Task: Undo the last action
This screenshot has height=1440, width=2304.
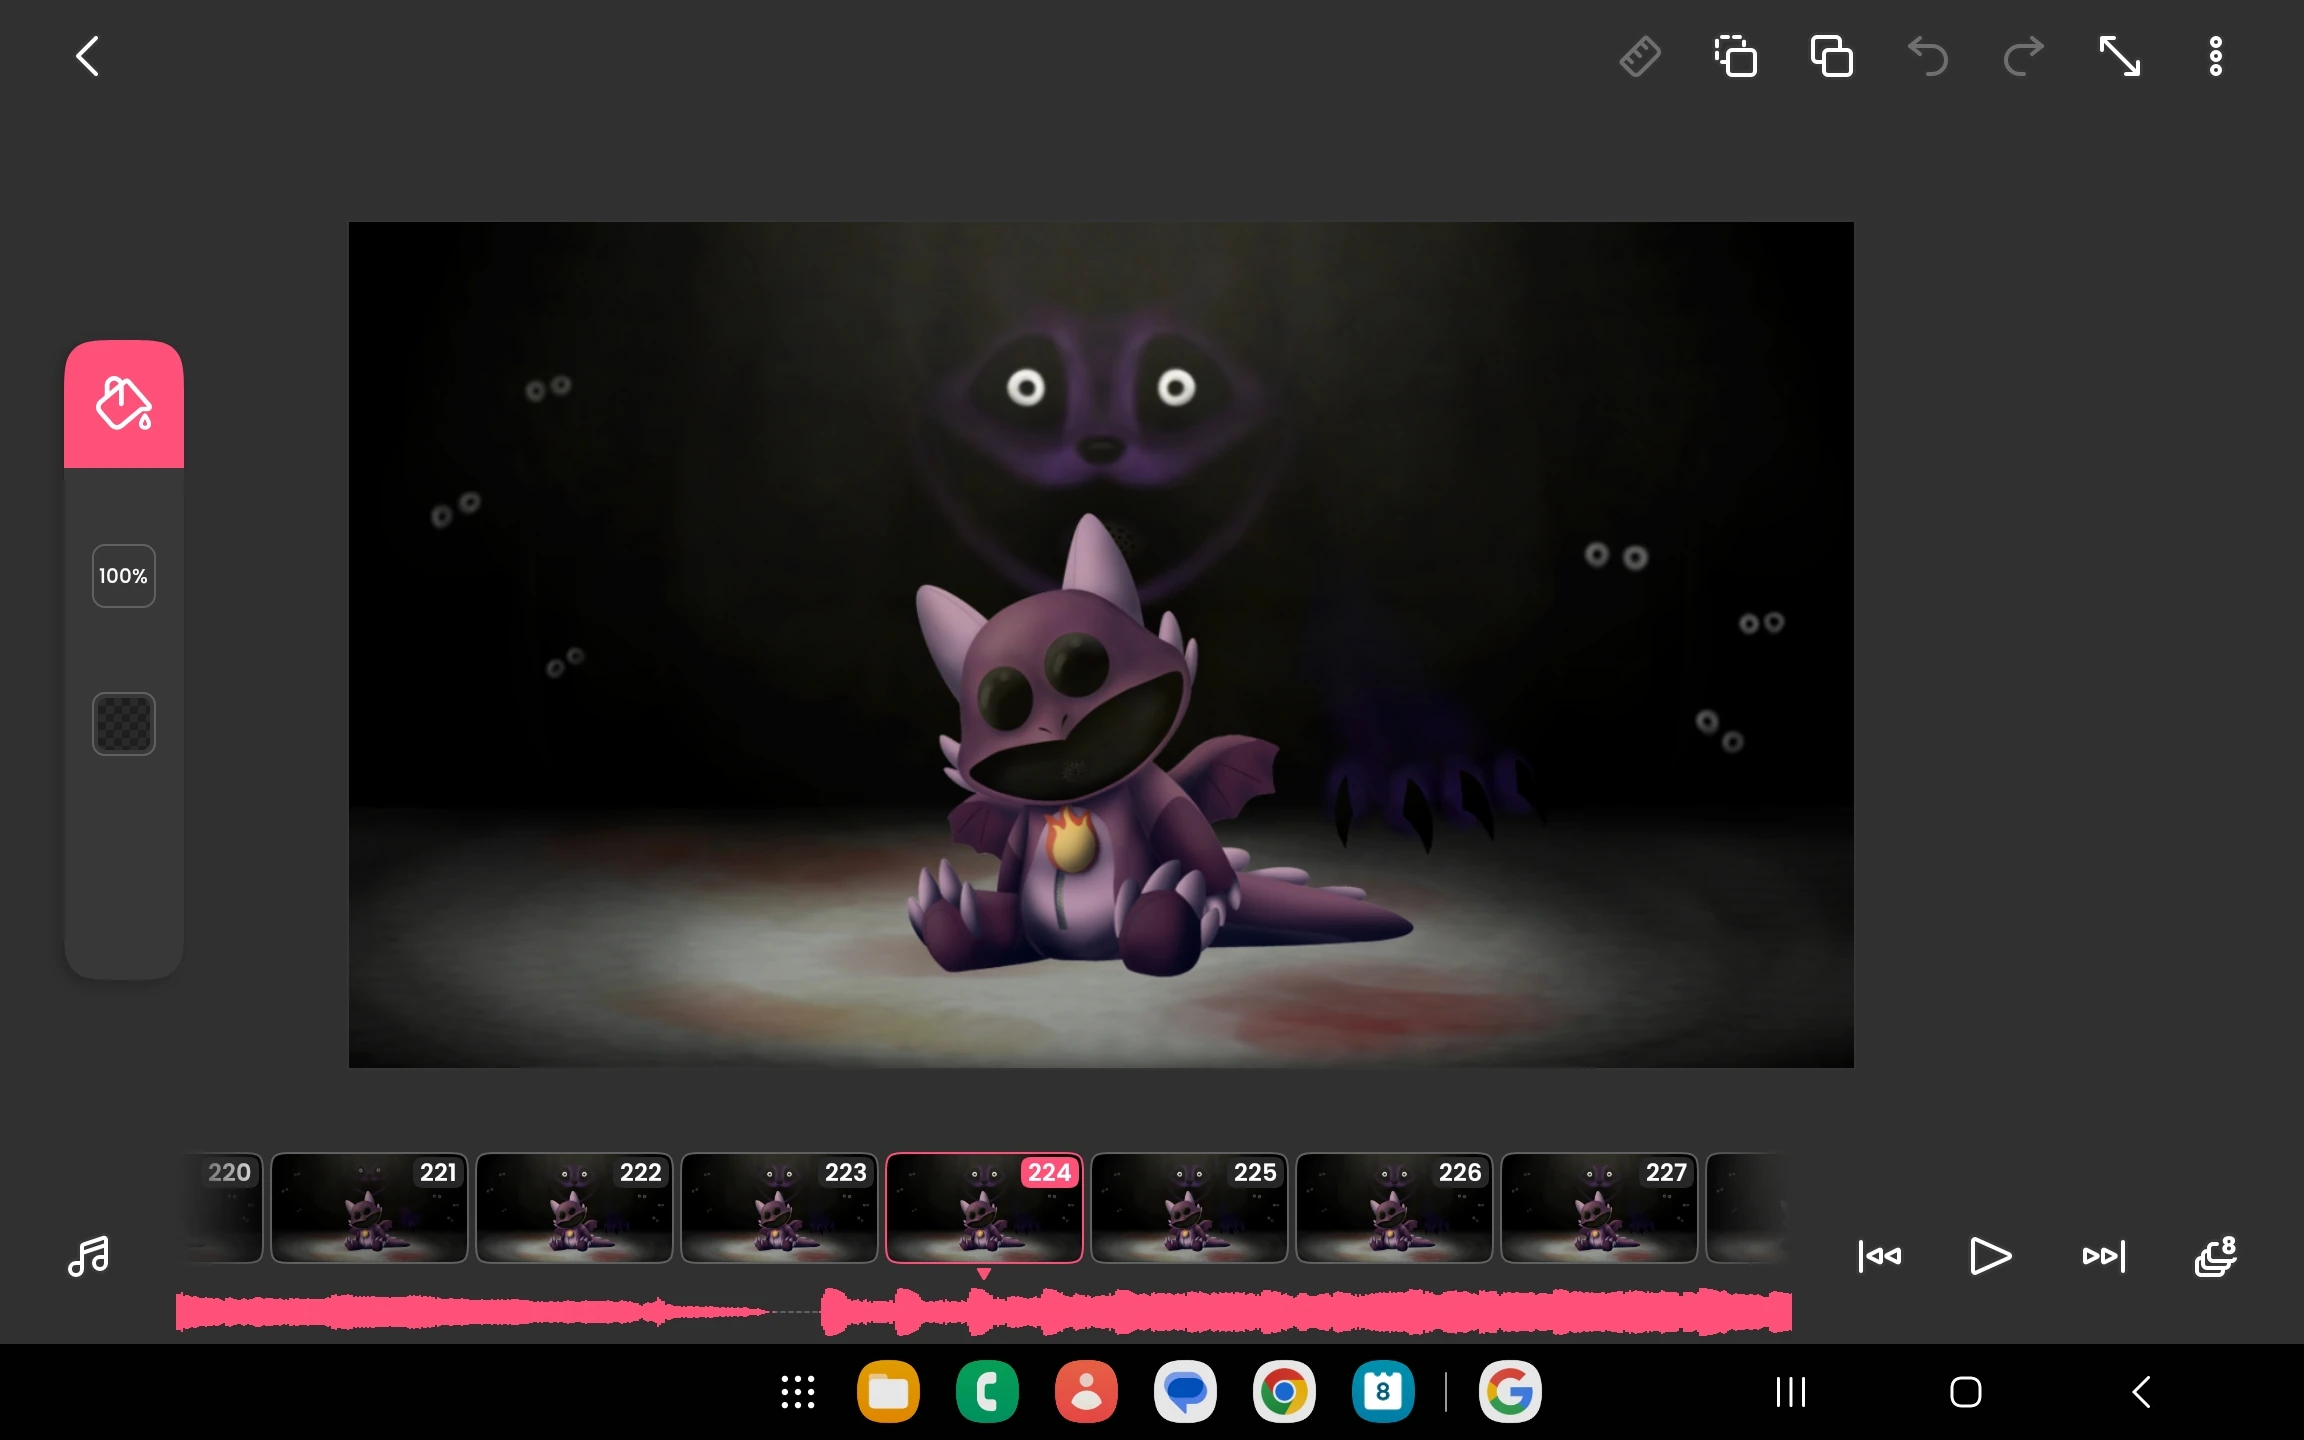Action: [x=1927, y=57]
